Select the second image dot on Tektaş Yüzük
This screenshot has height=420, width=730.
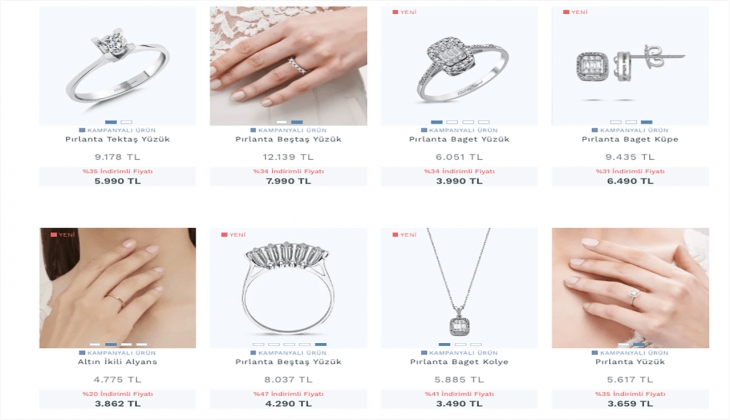(x=126, y=122)
